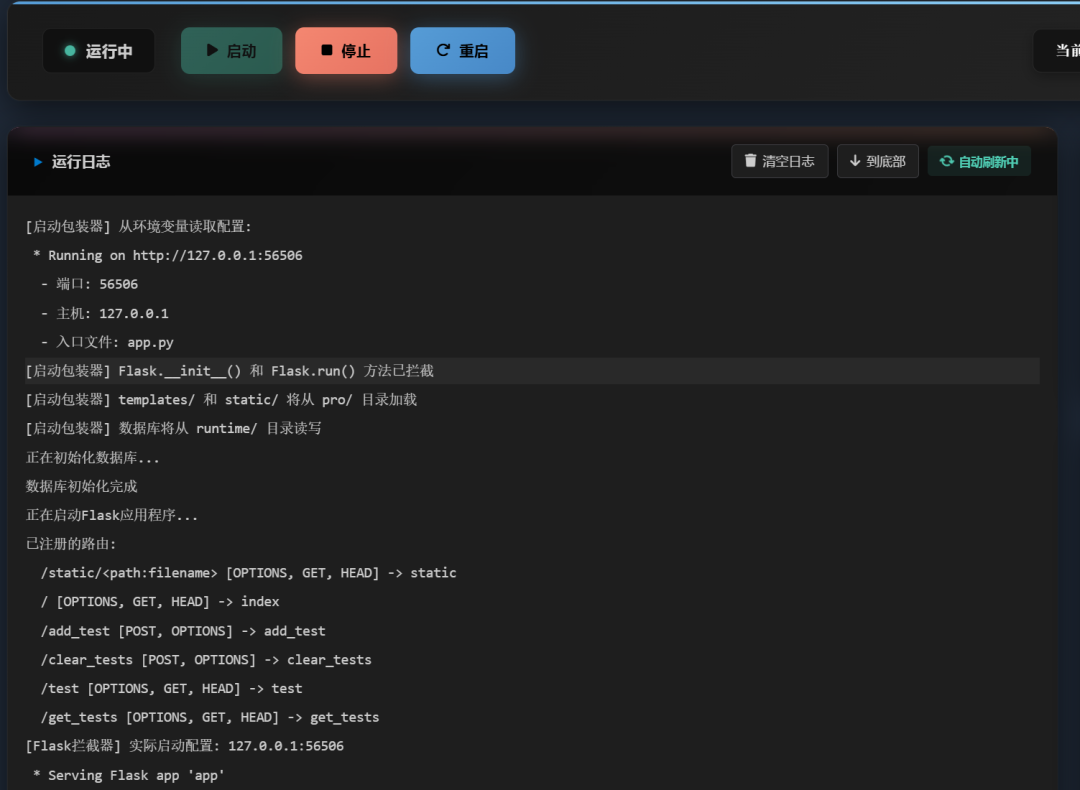
Task: Click the 启动 start button
Action: pyautogui.click(x=231, y=51)
